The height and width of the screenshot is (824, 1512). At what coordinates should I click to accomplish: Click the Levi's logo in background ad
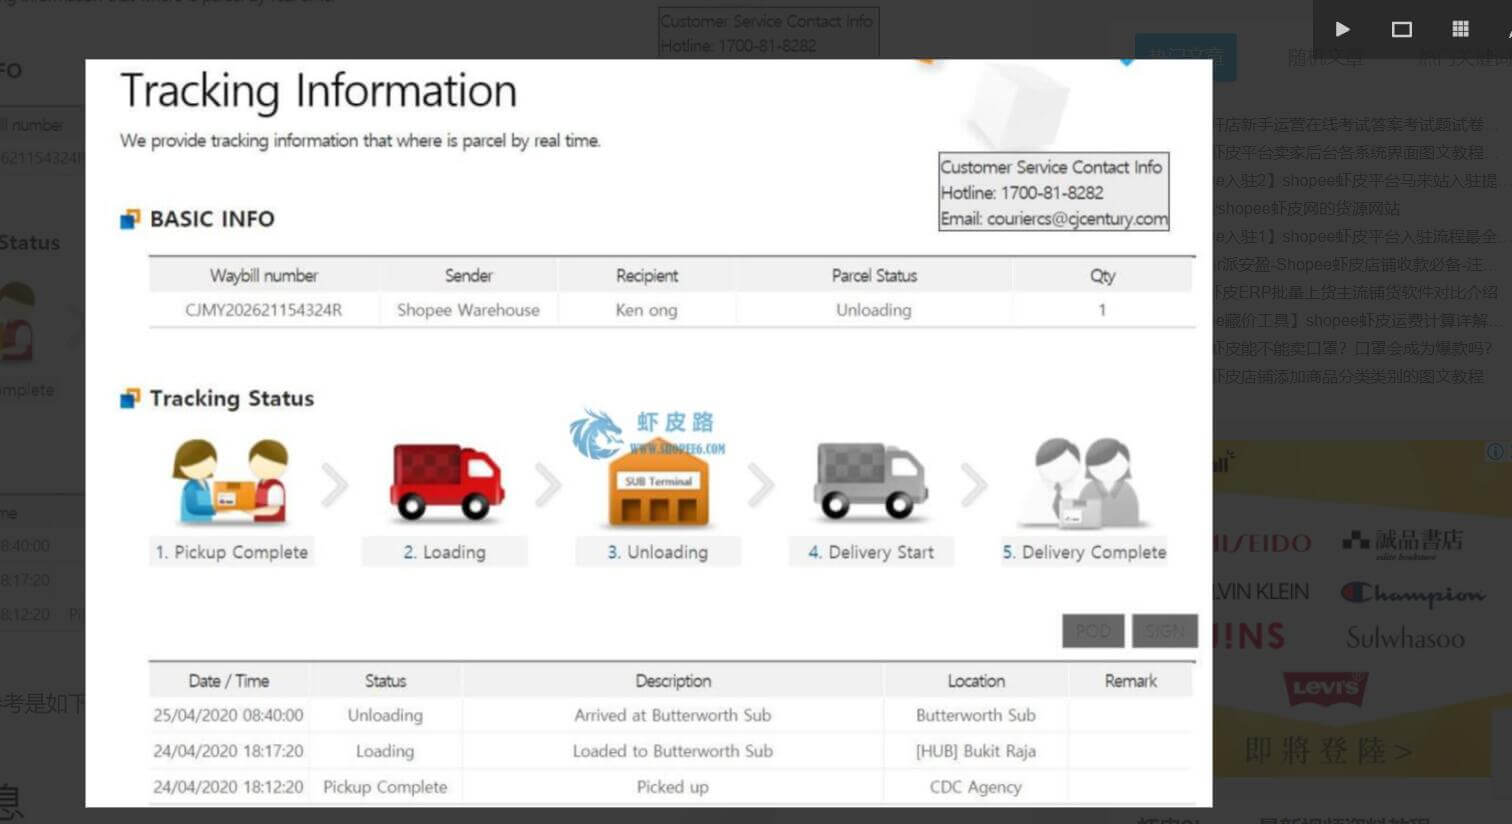[x=1325, y=688]
